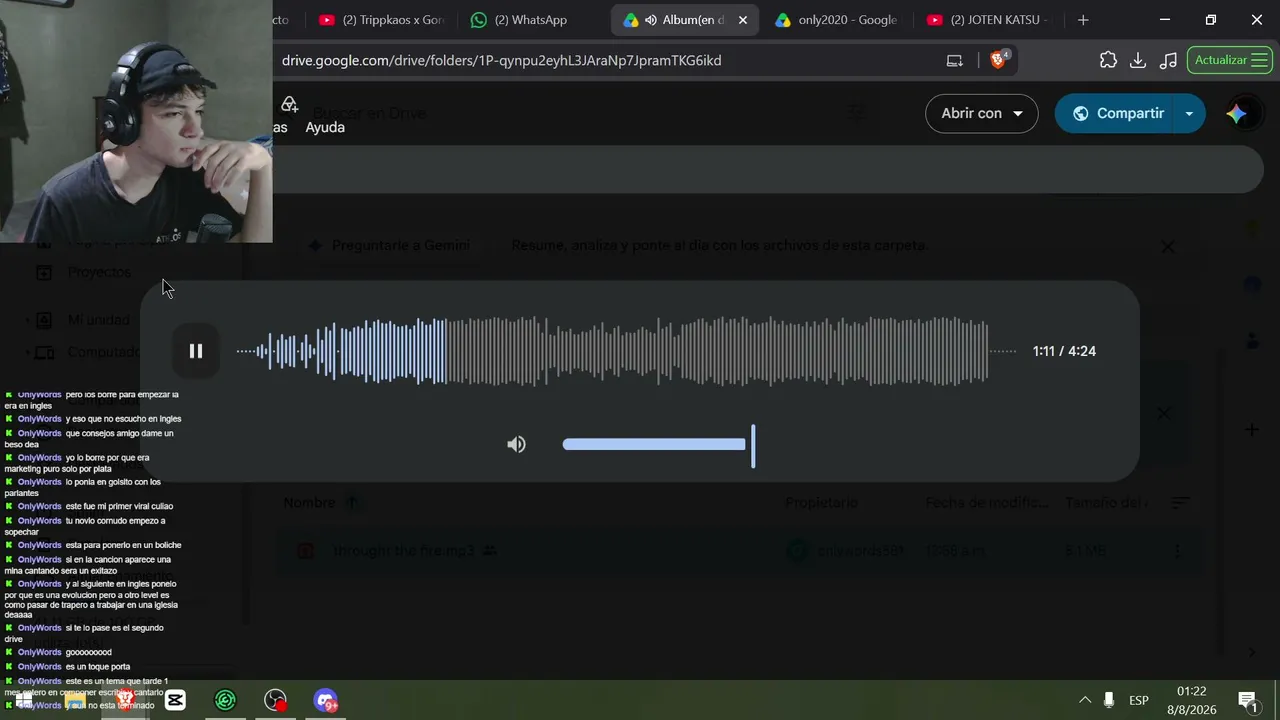Select the Album Drive tab

pyautogui.click(x=684, y=20)
